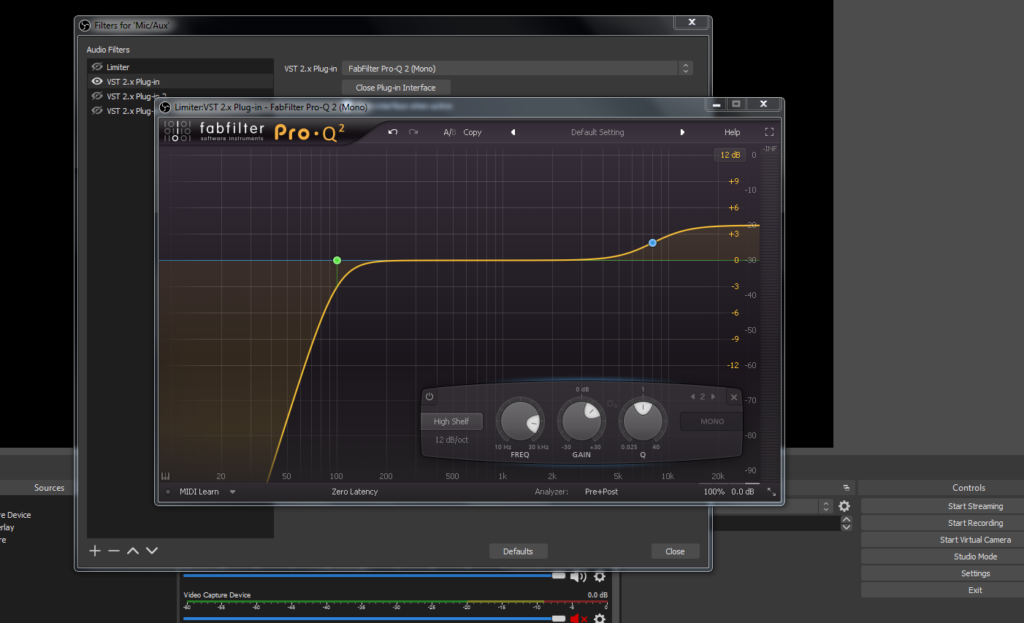This screenshot has width=1024, height=623.
Task: Toggle visibility of Limiter filter
Action: coord(97,67)
